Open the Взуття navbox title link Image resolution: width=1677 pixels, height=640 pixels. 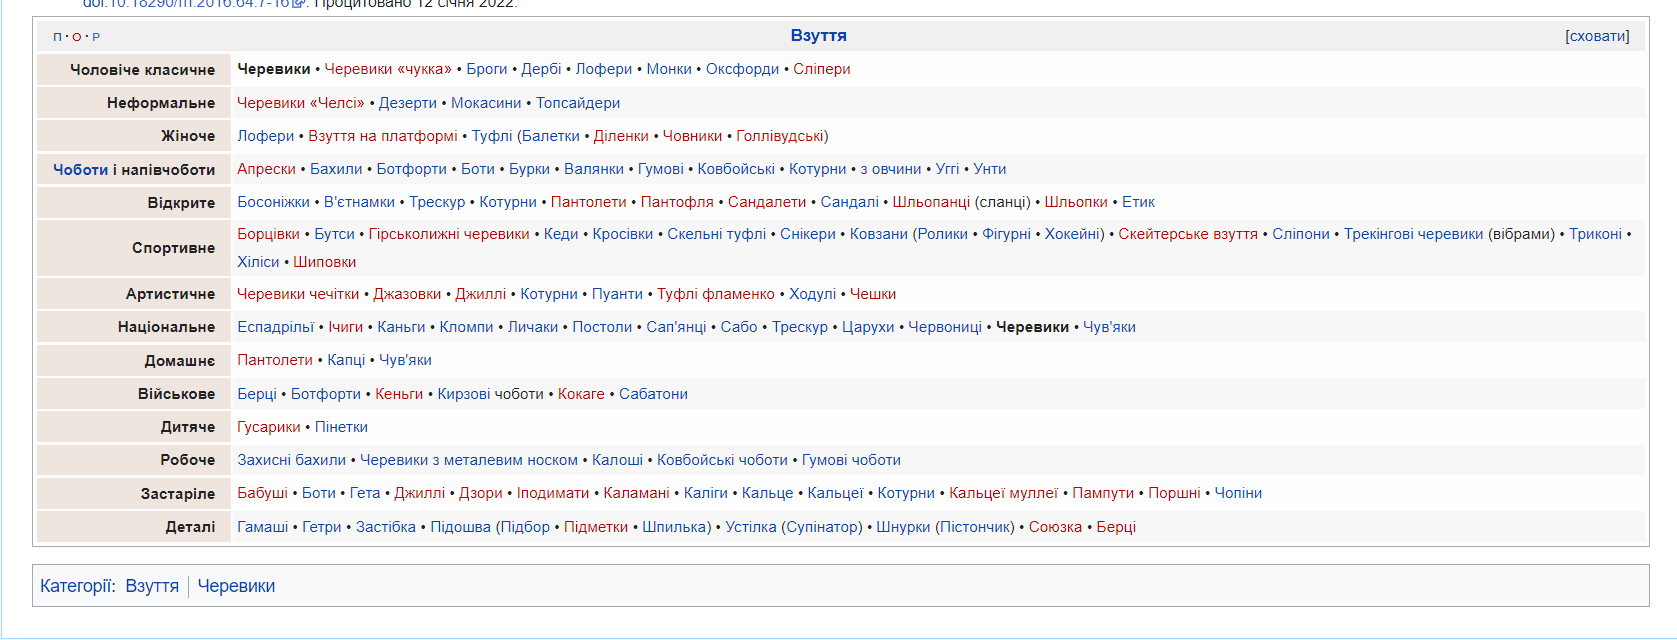click(818, 36)
